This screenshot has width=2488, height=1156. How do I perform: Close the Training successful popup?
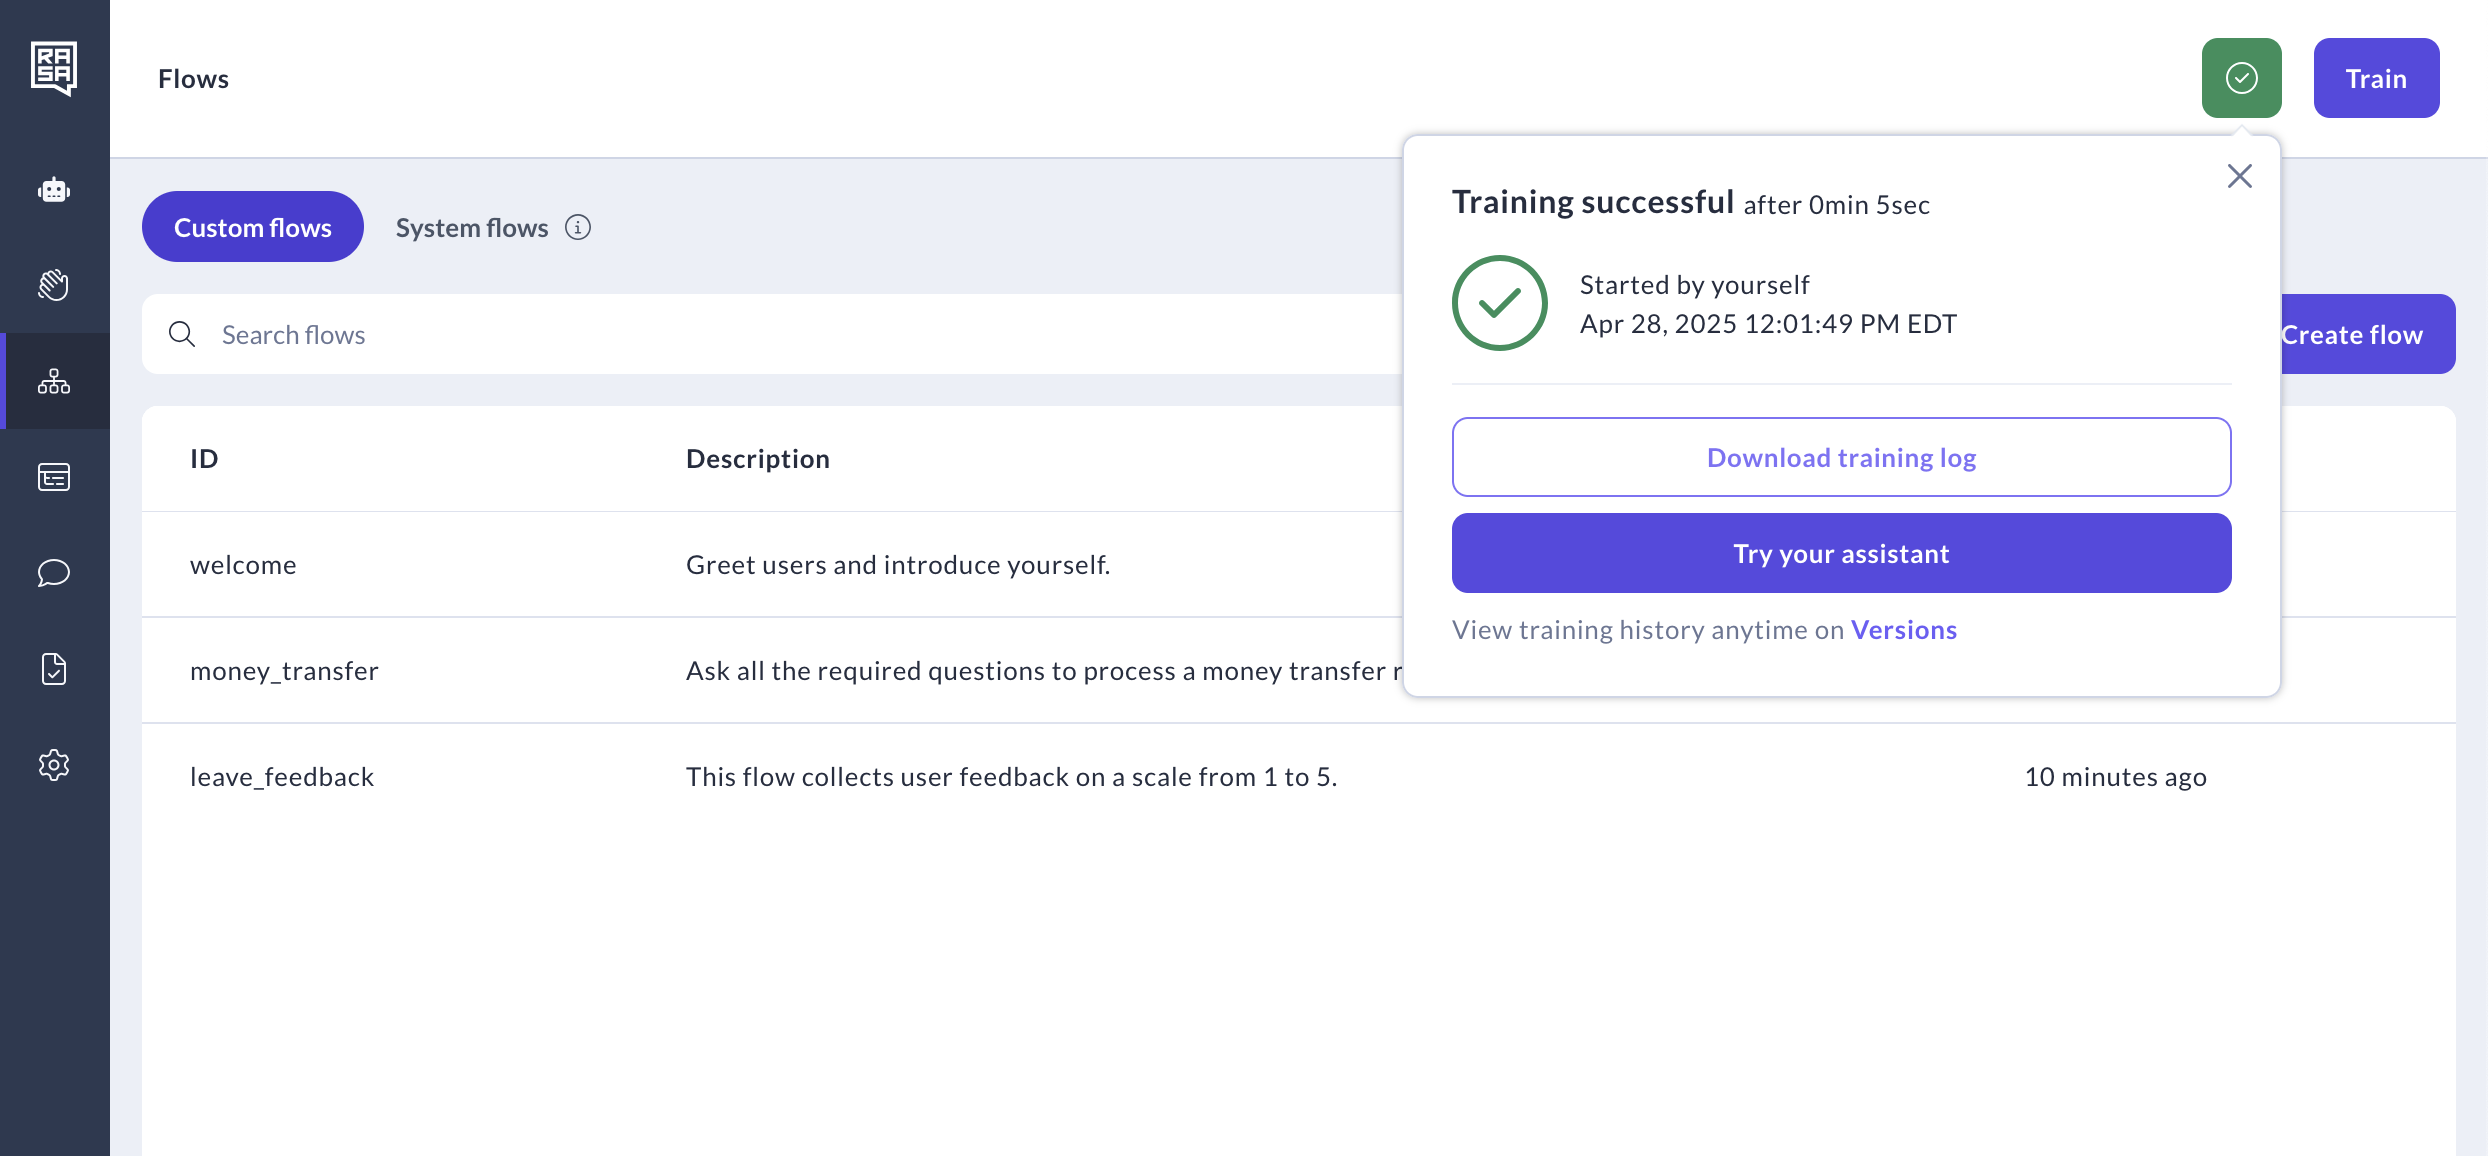[2240, 176]
